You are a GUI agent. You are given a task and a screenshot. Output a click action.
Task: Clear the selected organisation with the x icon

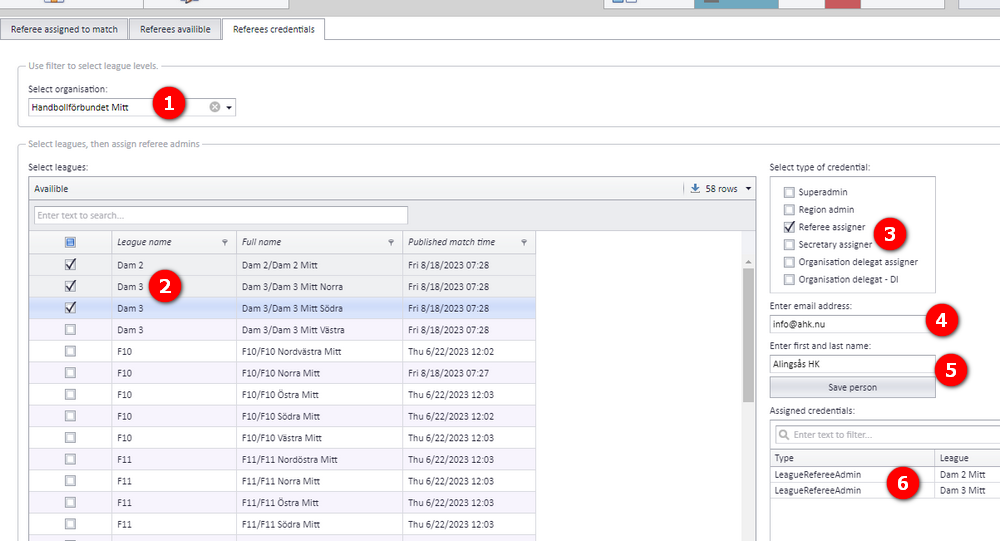pyautogui.click(x=215, y=107)
